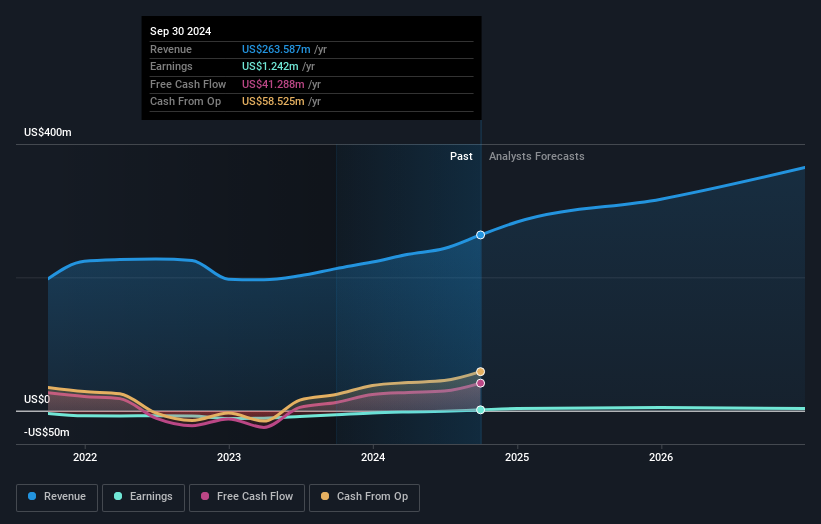Click the blue Revenue data point marker
This screenshot has width=821, height=524.
pyautogui.click(x=480, y=235)
